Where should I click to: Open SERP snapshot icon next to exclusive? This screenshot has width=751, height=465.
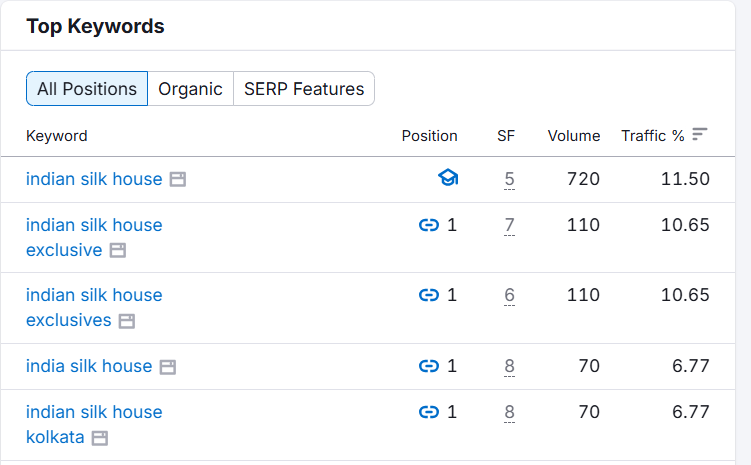[x=118, y=250]
